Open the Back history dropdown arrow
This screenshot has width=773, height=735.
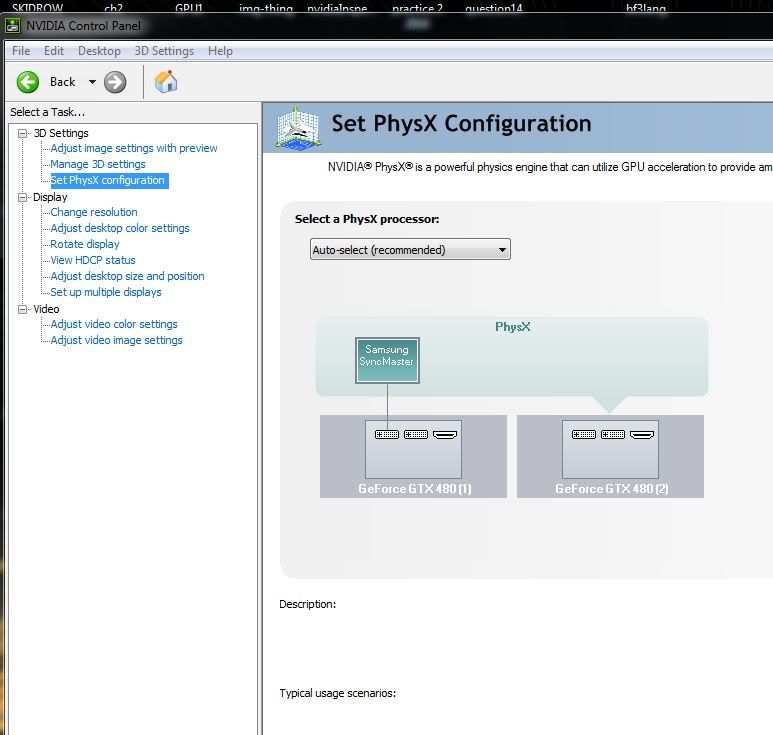pos(92,82)
